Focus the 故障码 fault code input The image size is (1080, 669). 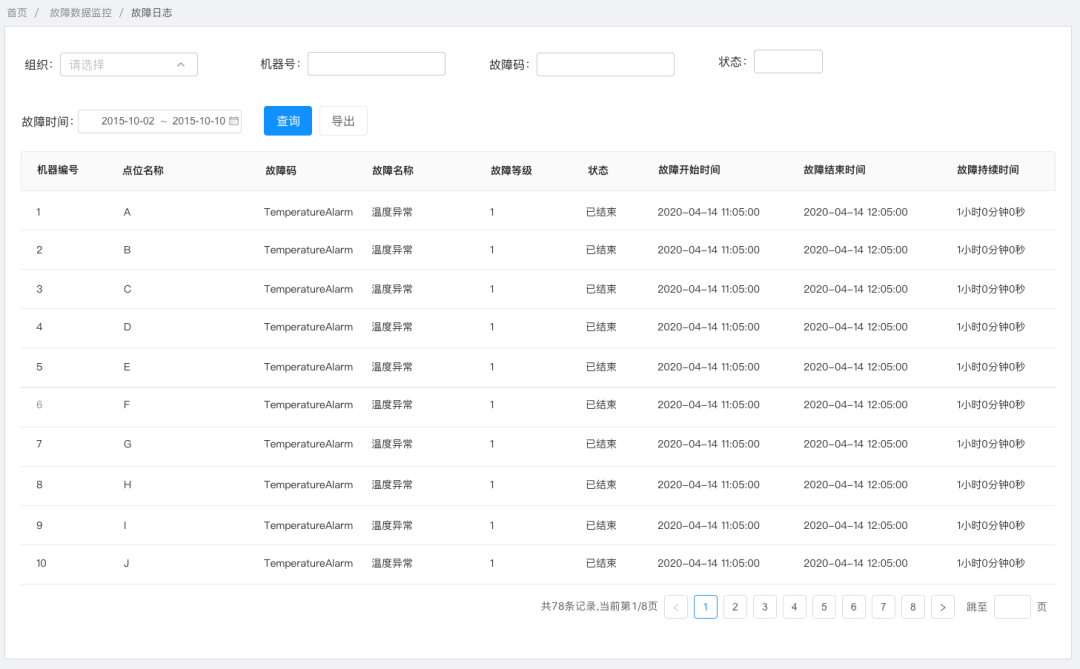tap(605, 63)
